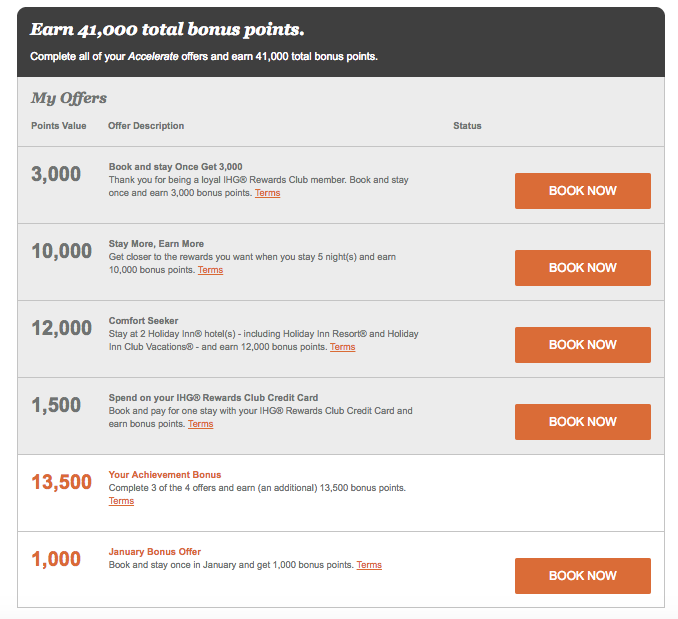View Terms of the Comfort Seeker offer
This screenshot has height=619, width=678.
(x=342, y=347)
